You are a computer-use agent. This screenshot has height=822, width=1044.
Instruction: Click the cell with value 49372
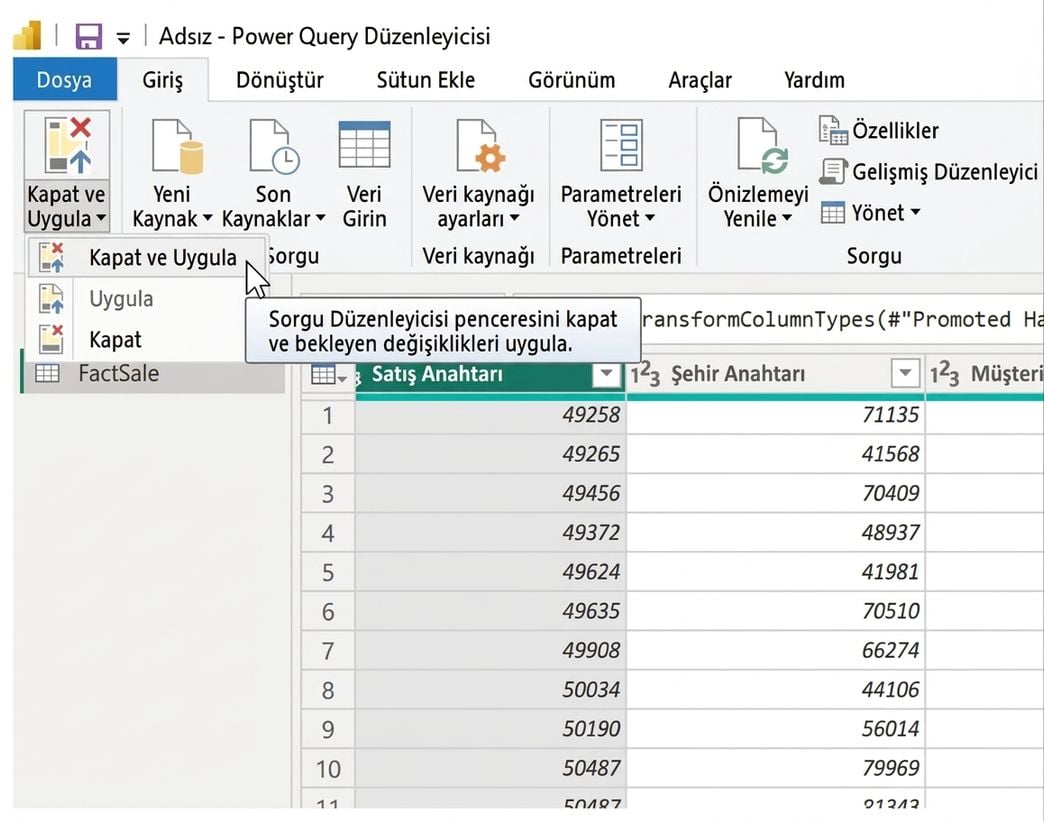(491, 533)
